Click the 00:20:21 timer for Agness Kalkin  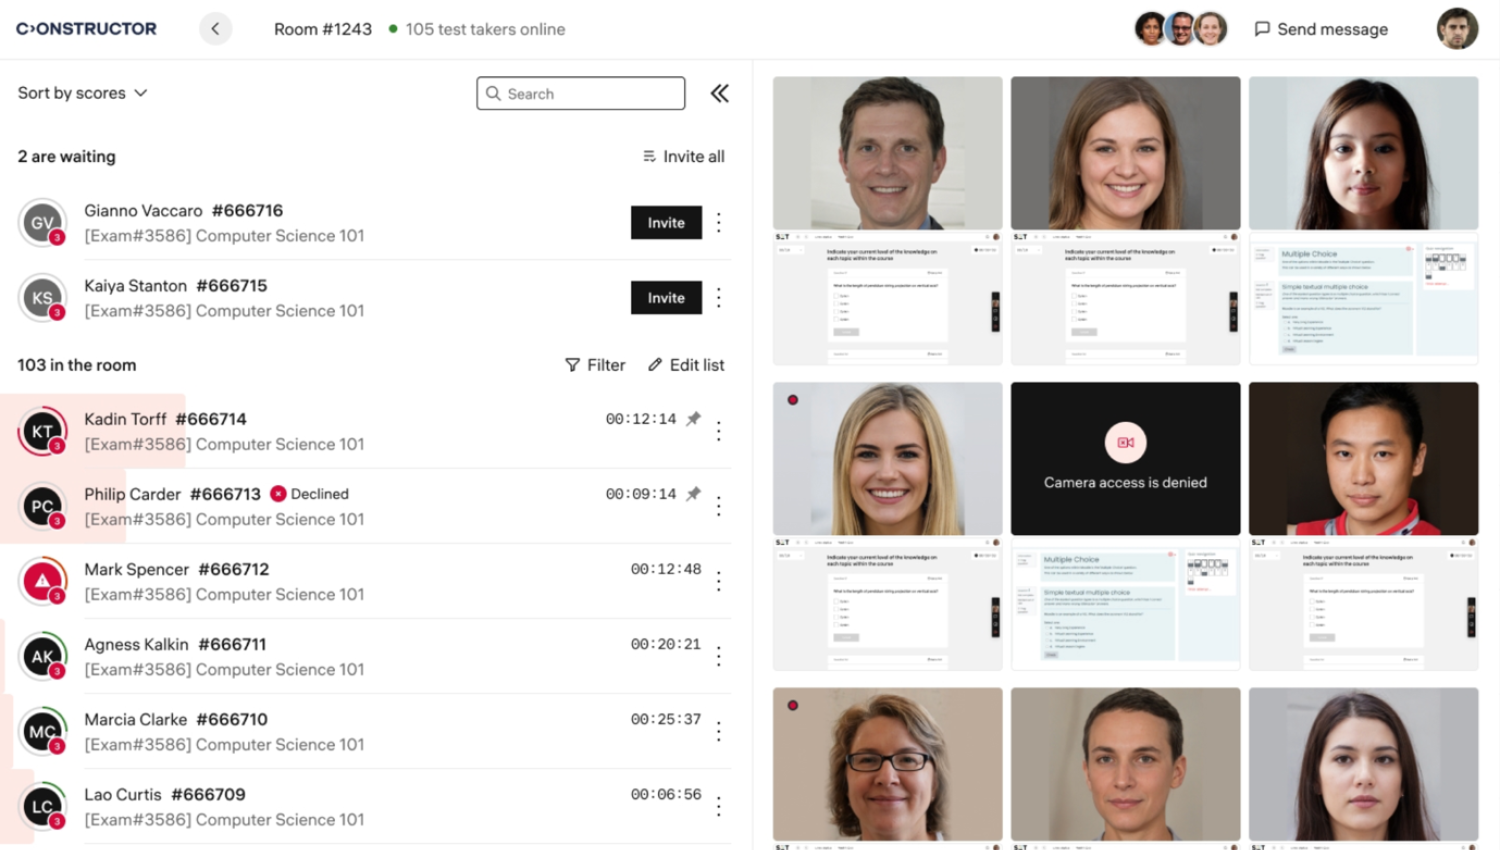point(666,644)
